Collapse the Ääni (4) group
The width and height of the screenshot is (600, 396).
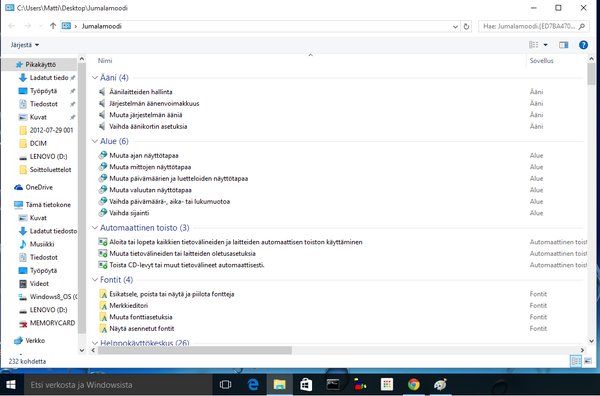point(95,78)
